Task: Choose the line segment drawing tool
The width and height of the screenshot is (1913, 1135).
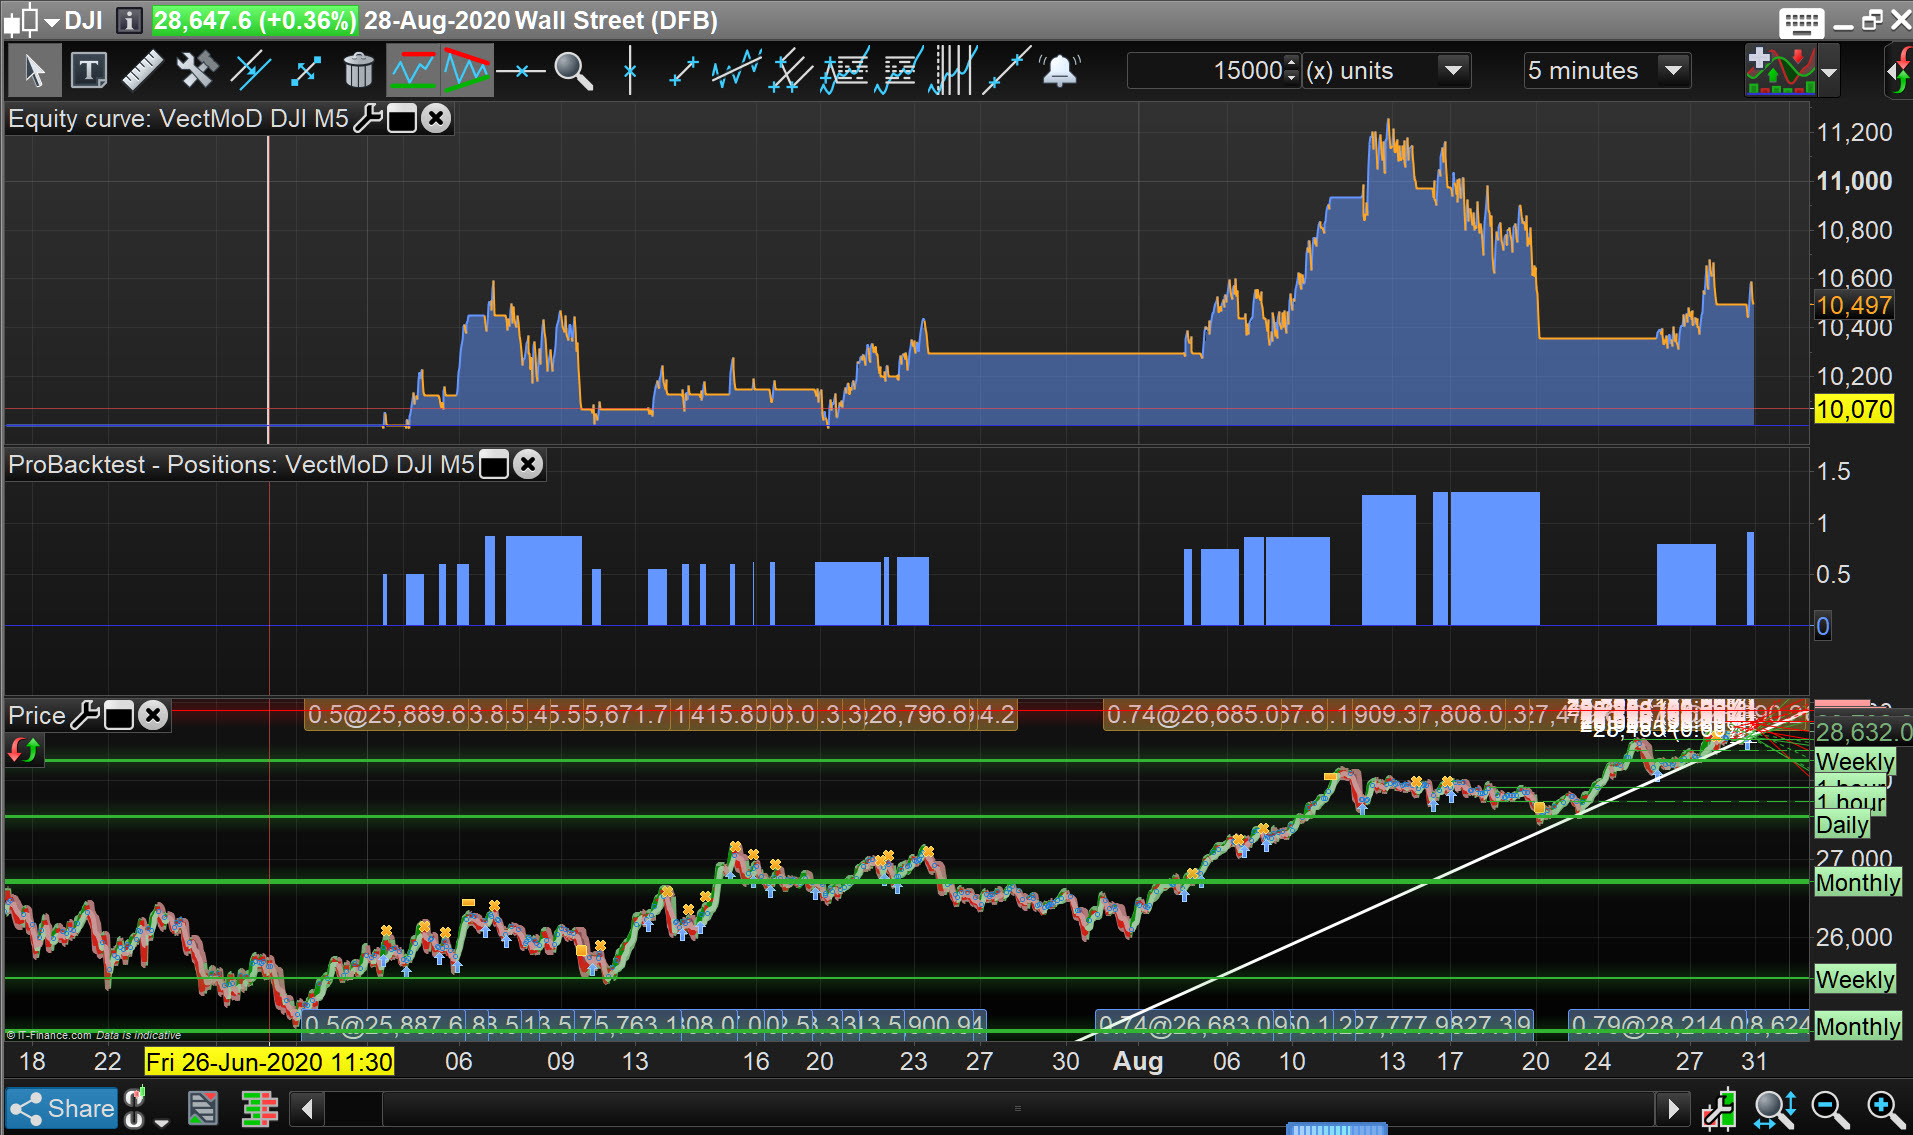Action: [x=683, y=71]
